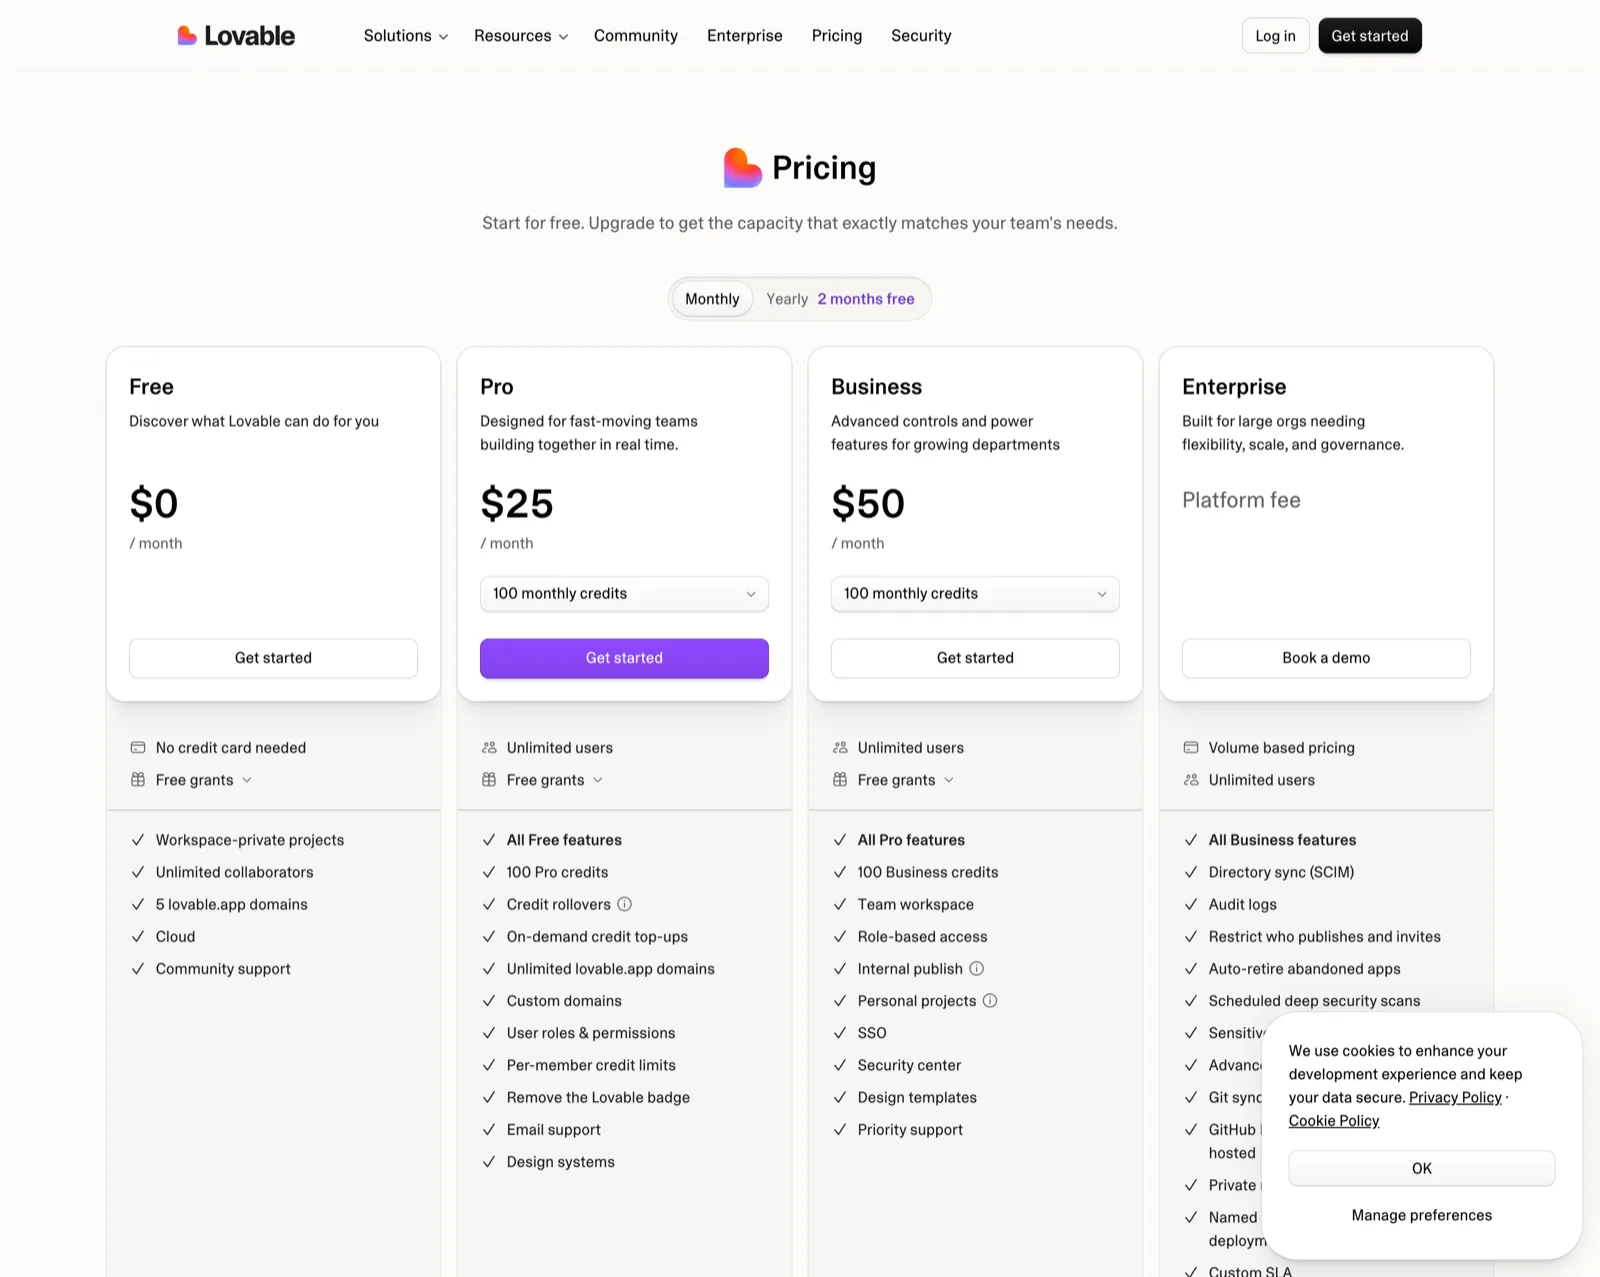Click the Log in button
Image resolution: width=1600 pixels, height=1277 pixels.
click(1275, 36)
